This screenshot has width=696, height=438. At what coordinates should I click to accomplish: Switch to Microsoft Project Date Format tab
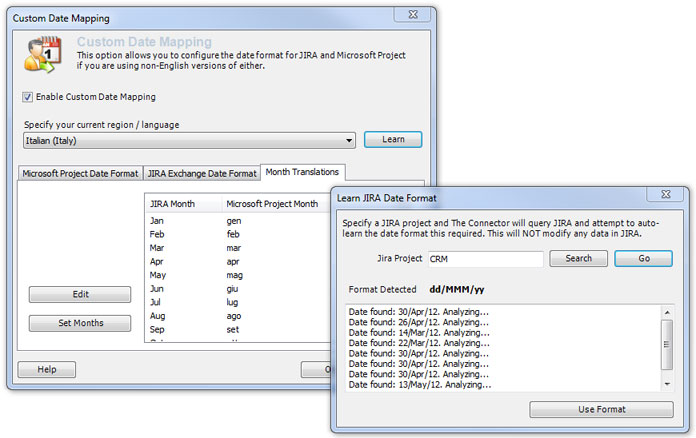80,174
